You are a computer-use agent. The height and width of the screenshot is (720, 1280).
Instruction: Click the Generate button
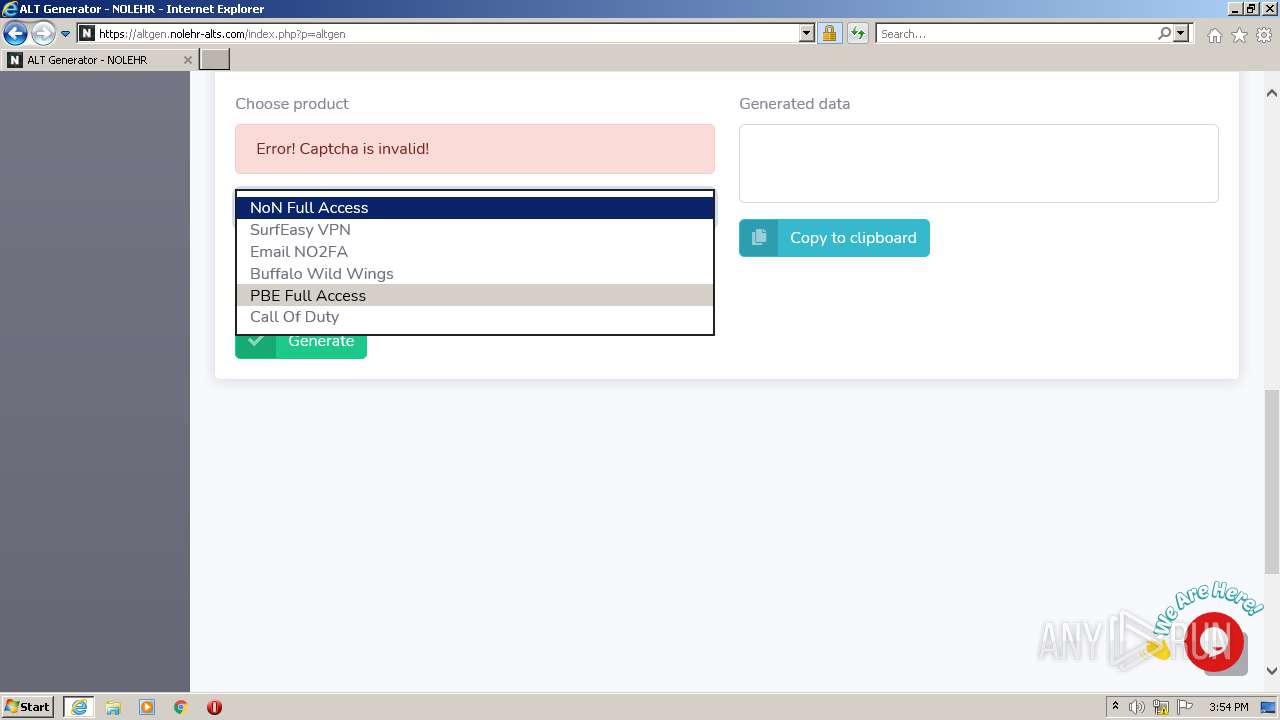pyautogui.click(x=301, y=345)
